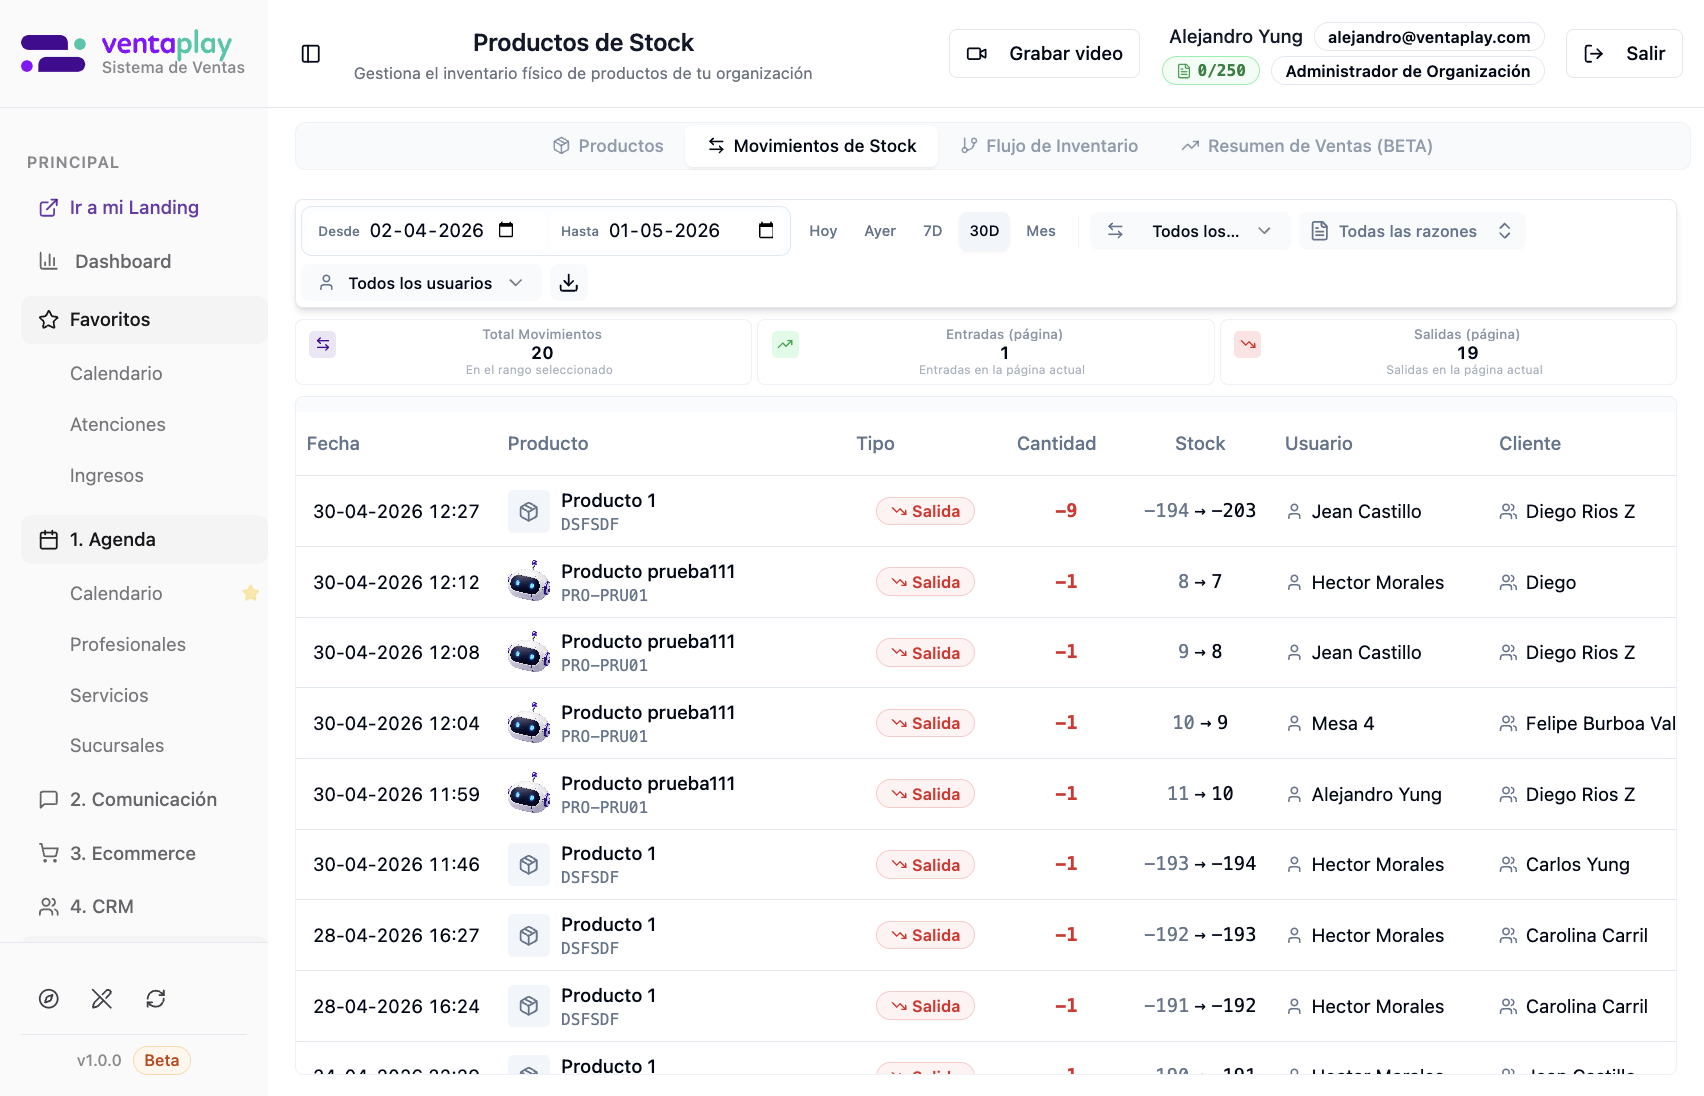The width and height of the screenshot is (1704, 1096).
Task: Click the Salidas red trend icon
Action: (1248, 344)
